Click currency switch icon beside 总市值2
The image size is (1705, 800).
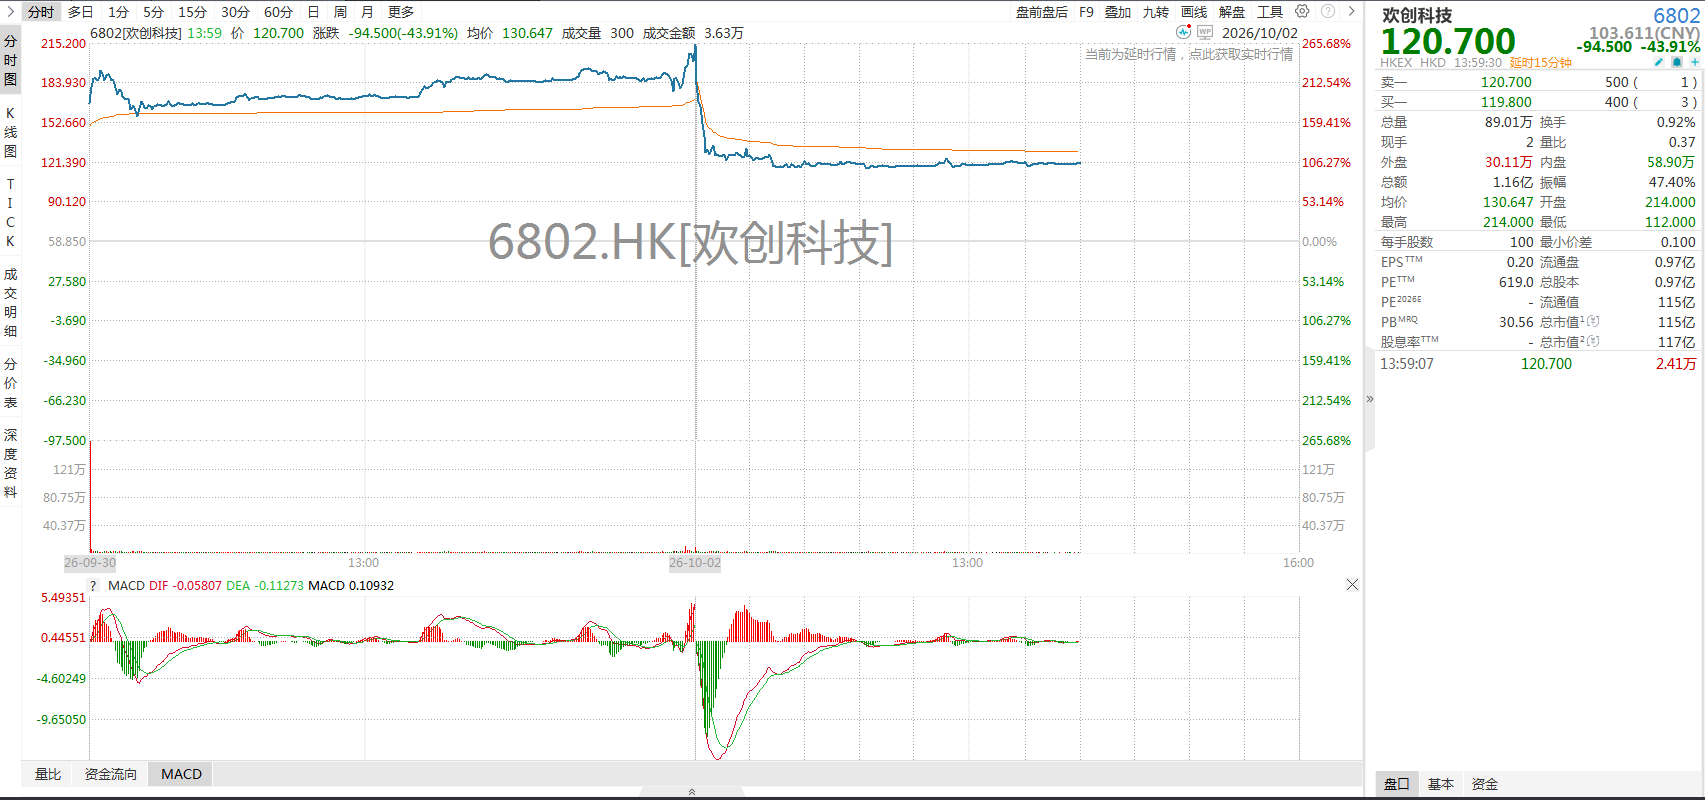tap(1593, 342)
